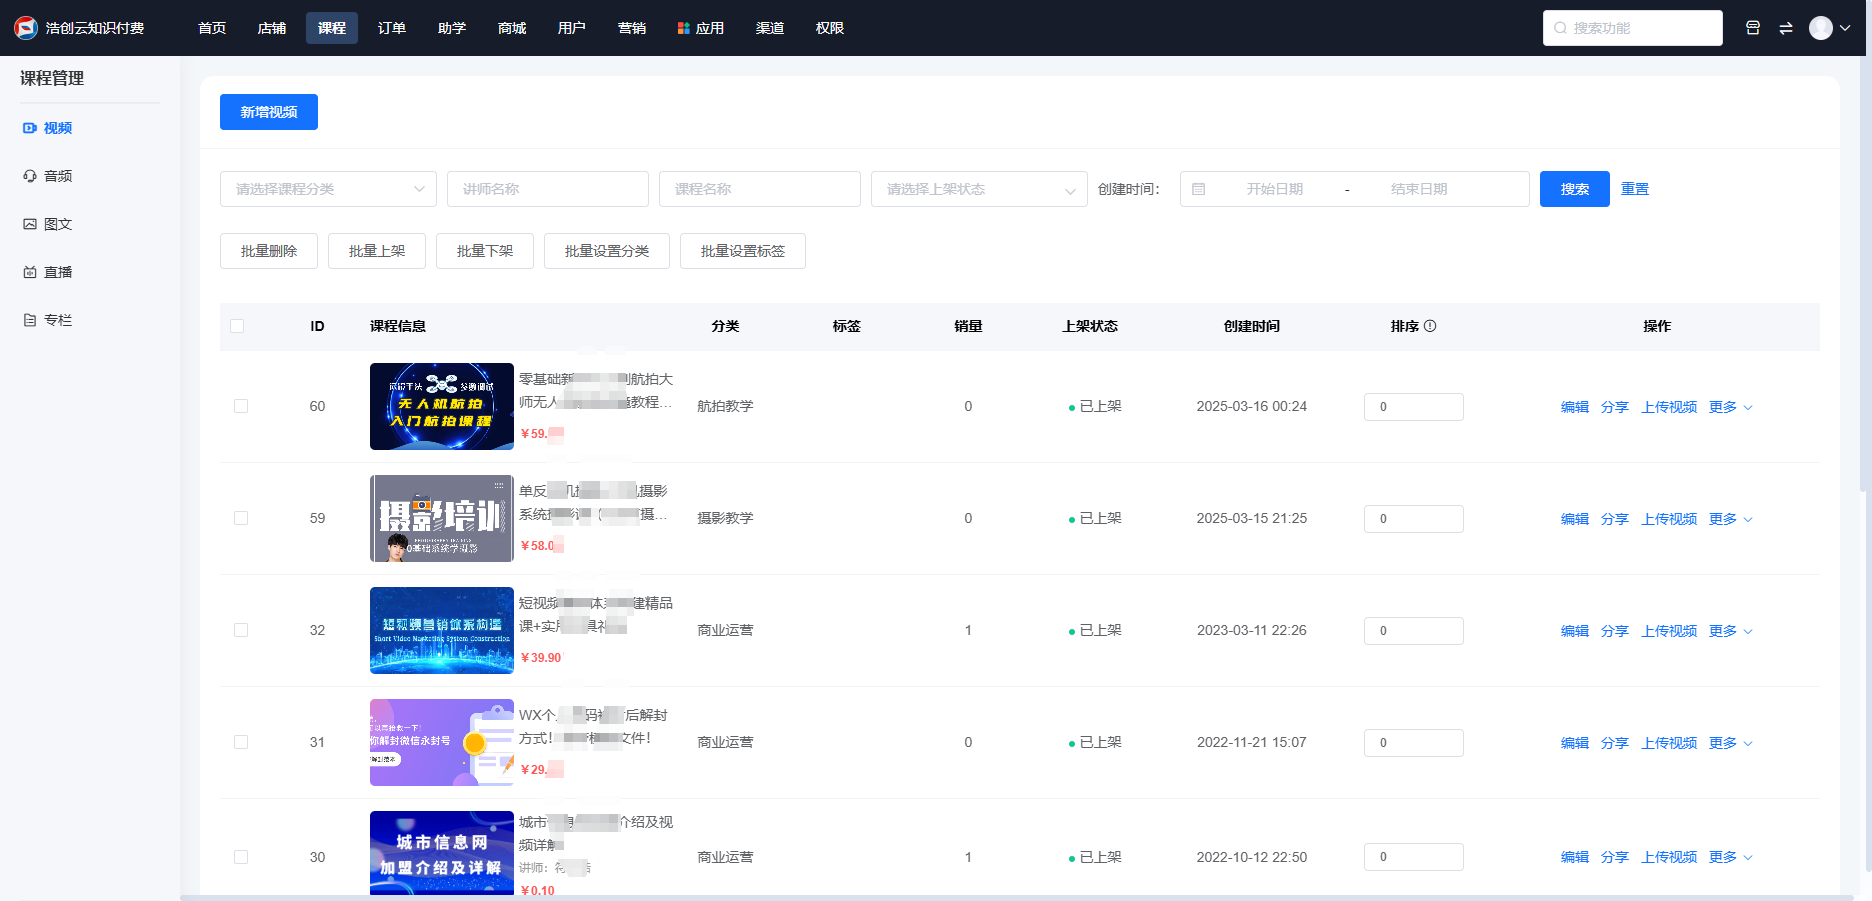The image size is (1872, 901).
Task: Click the 新增视频 button
Action: click(x=269, y=112)
